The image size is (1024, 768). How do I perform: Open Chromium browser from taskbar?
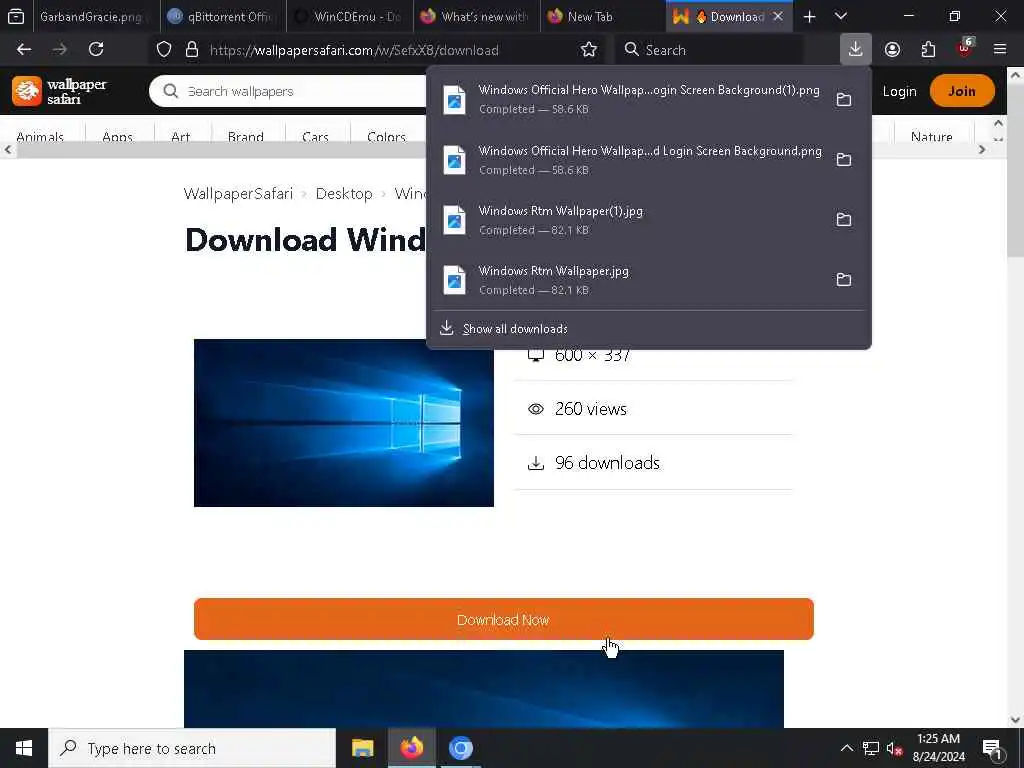click(x=460, y=748)
